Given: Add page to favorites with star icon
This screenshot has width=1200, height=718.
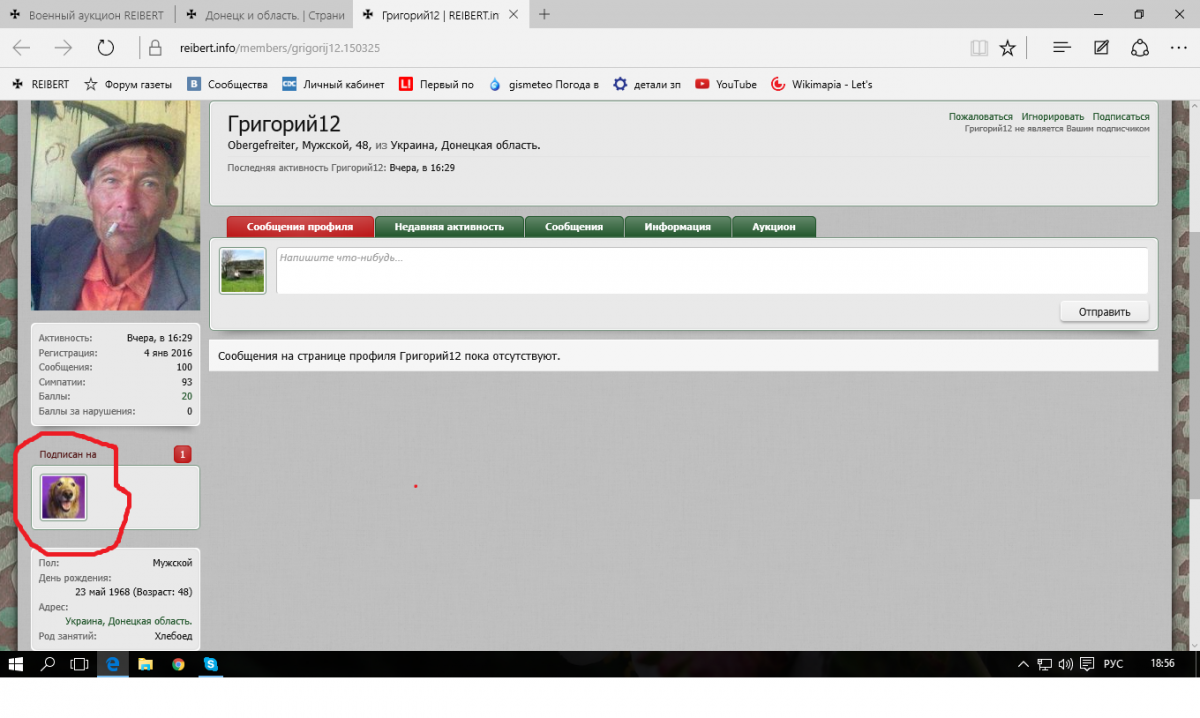Looking at the screenshot, I should [1008, 48].
